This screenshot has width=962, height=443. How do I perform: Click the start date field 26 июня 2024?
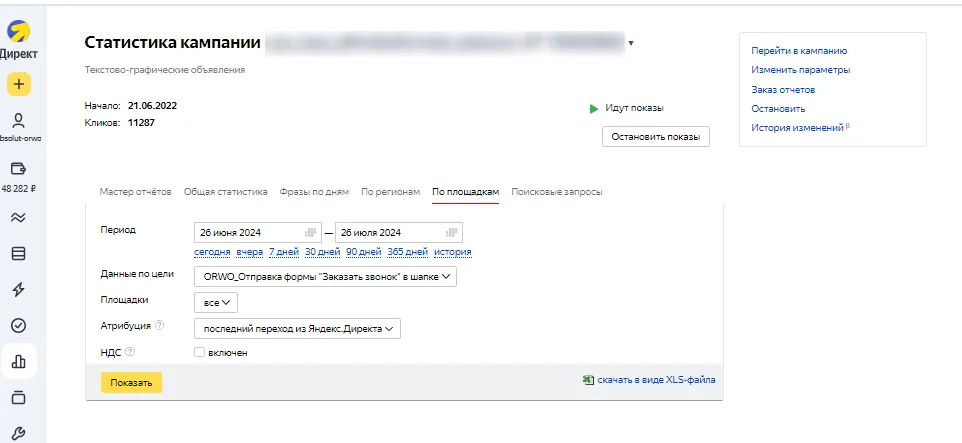click(258, 233)
